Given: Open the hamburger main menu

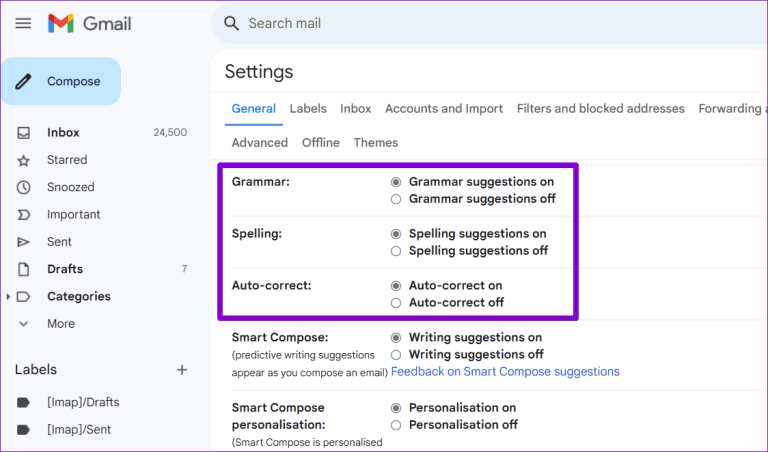Looking at the screenshot, I should click(x=23, y=23).
